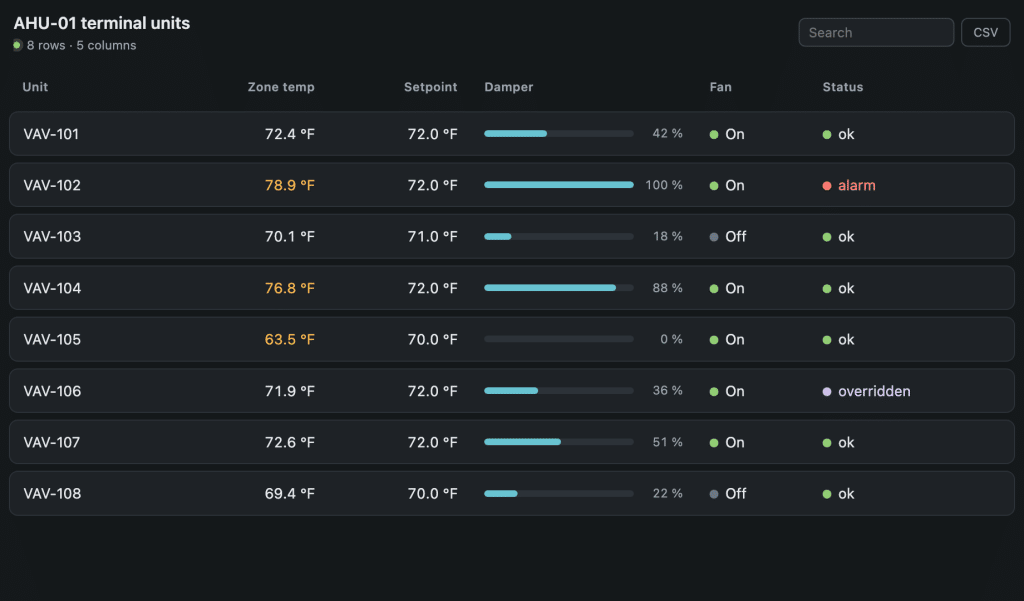This screenshot has height=601, width=1024.
Task: Click the grey fan dot in VAV-108 row
Action: [x=714, y=495]
